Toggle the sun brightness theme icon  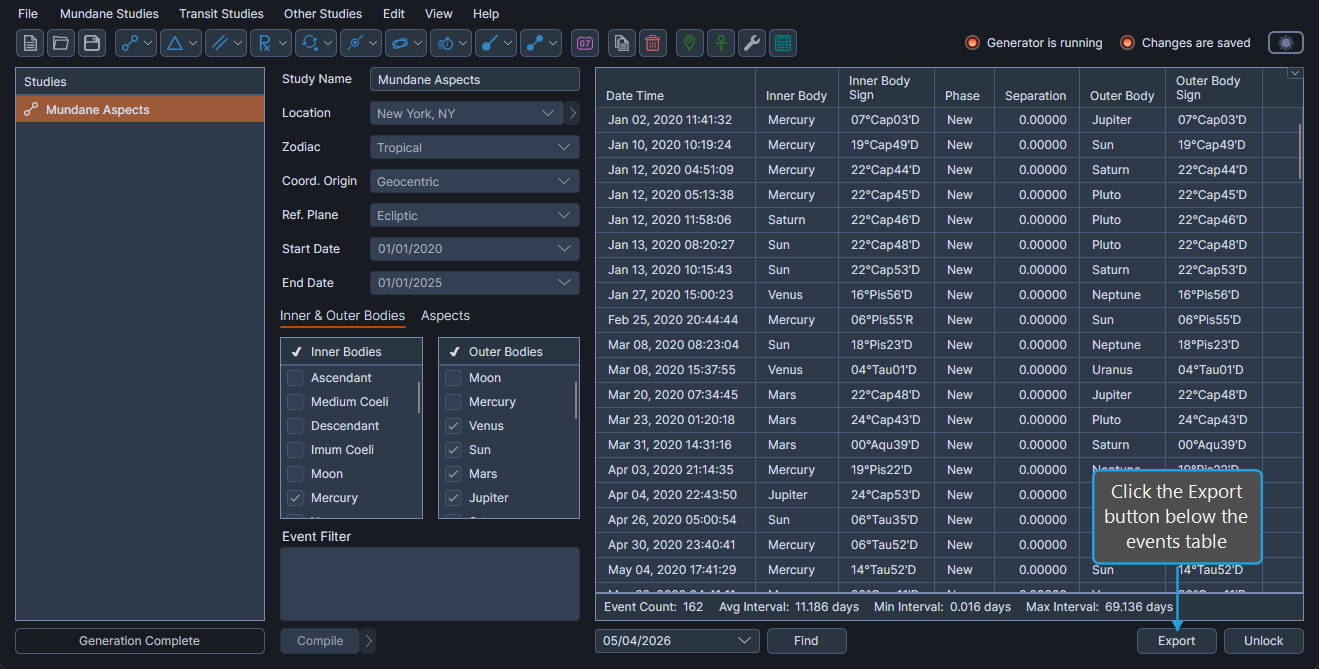click(1286, 43)
